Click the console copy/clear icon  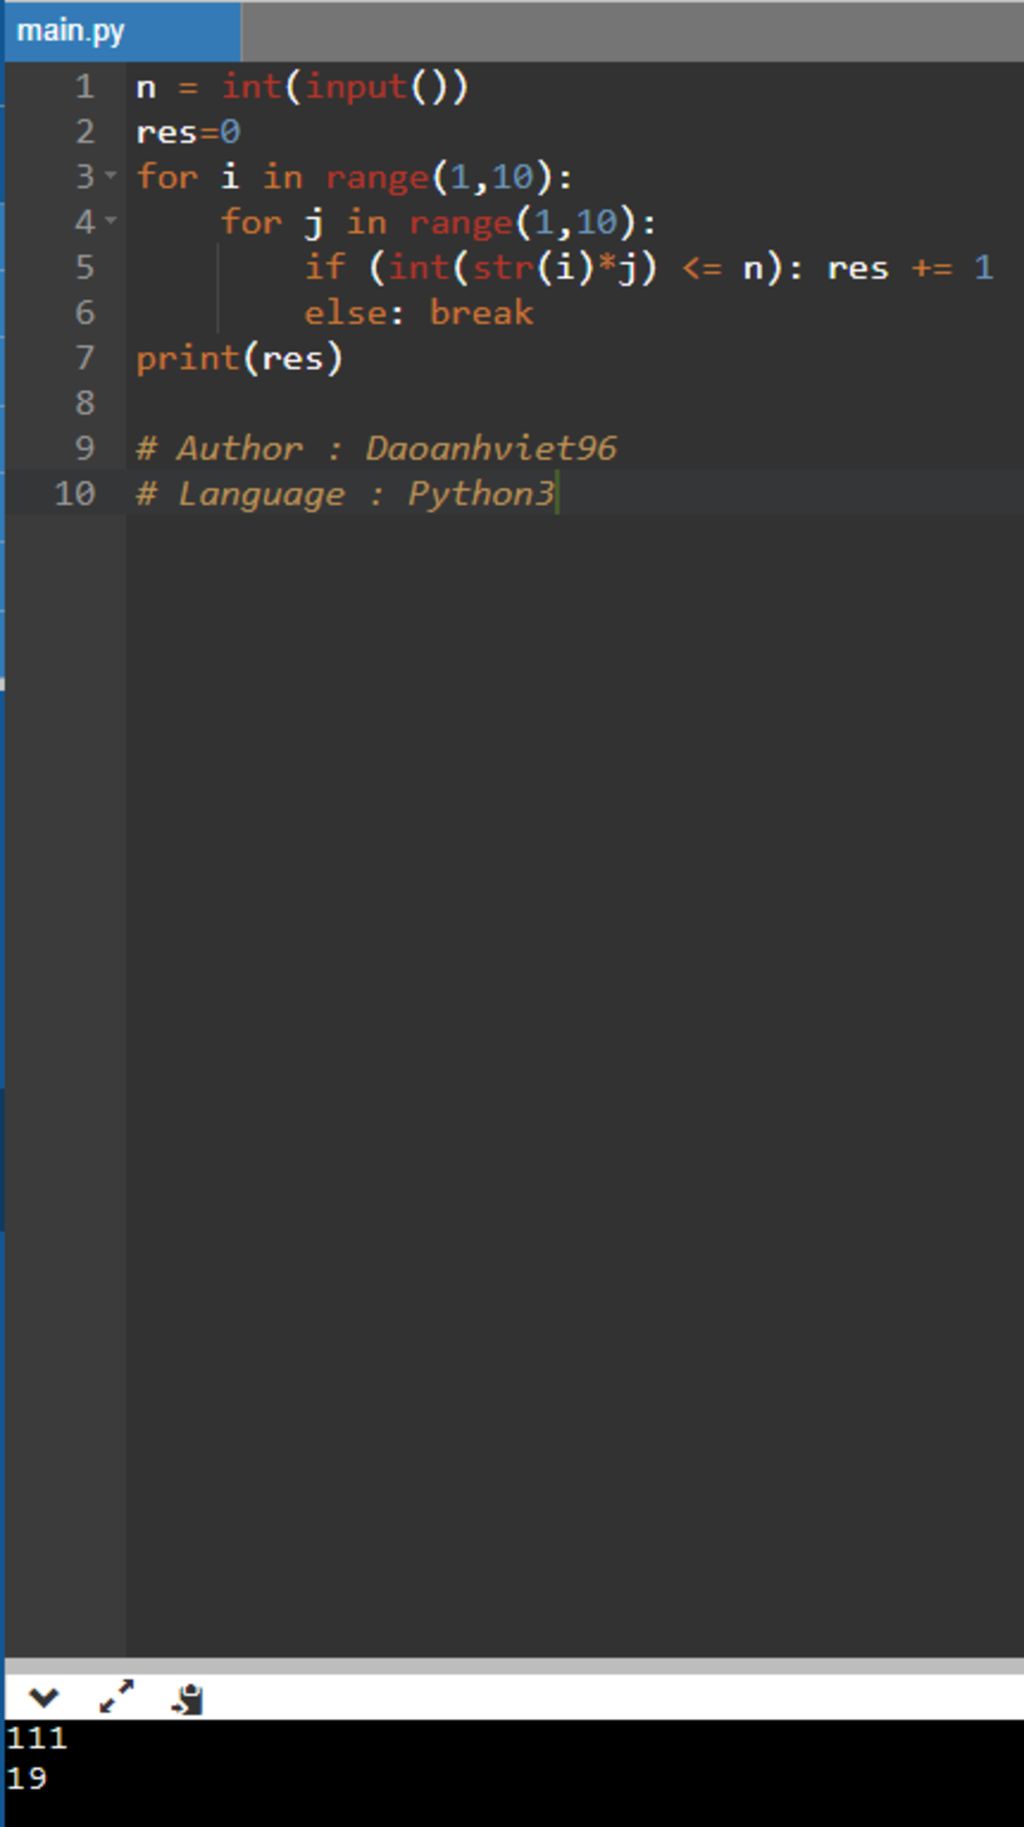click(x=187, y=1698)
